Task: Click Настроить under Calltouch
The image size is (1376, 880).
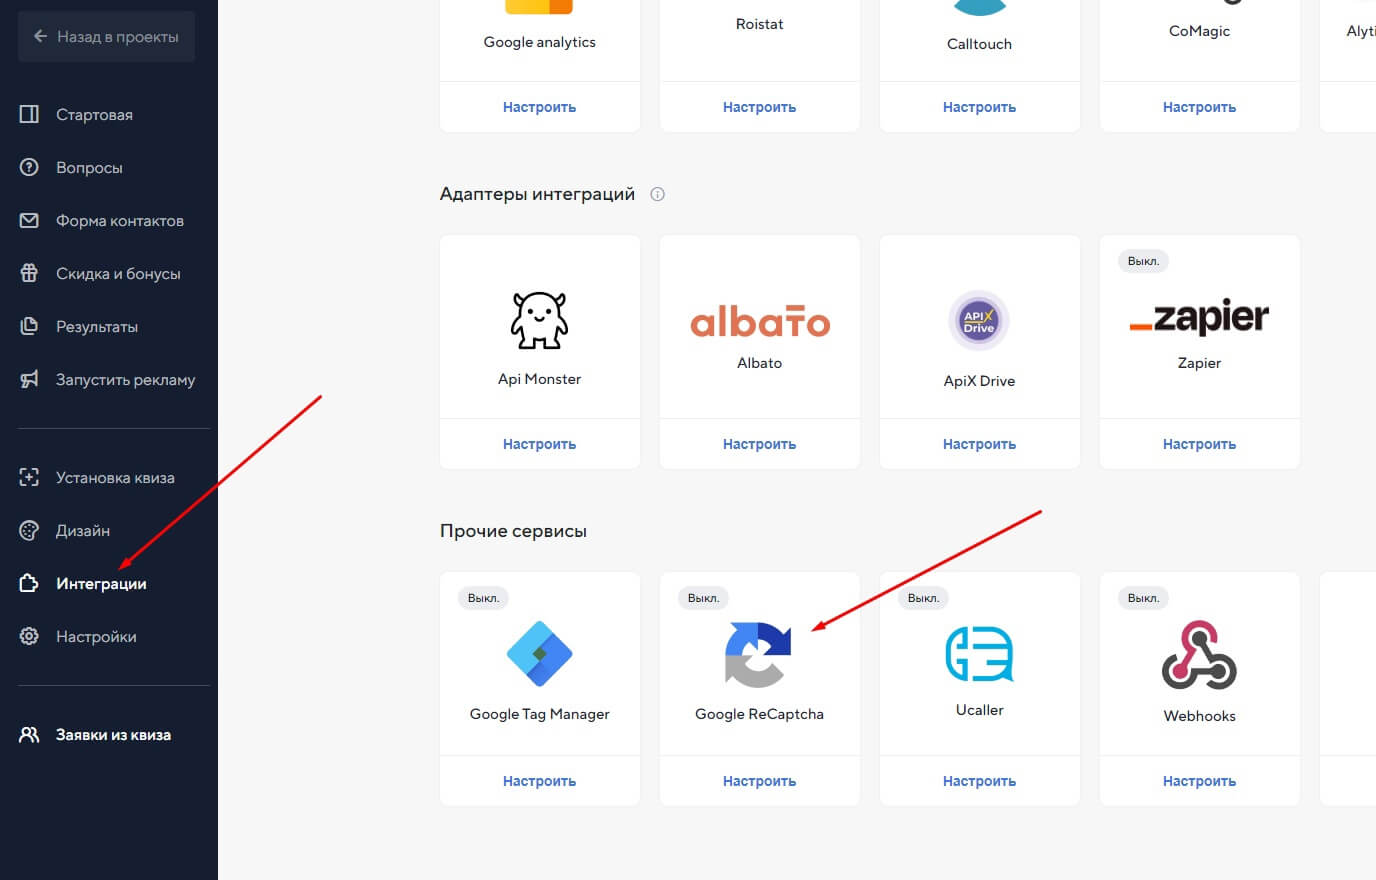Action: point(979,107)
